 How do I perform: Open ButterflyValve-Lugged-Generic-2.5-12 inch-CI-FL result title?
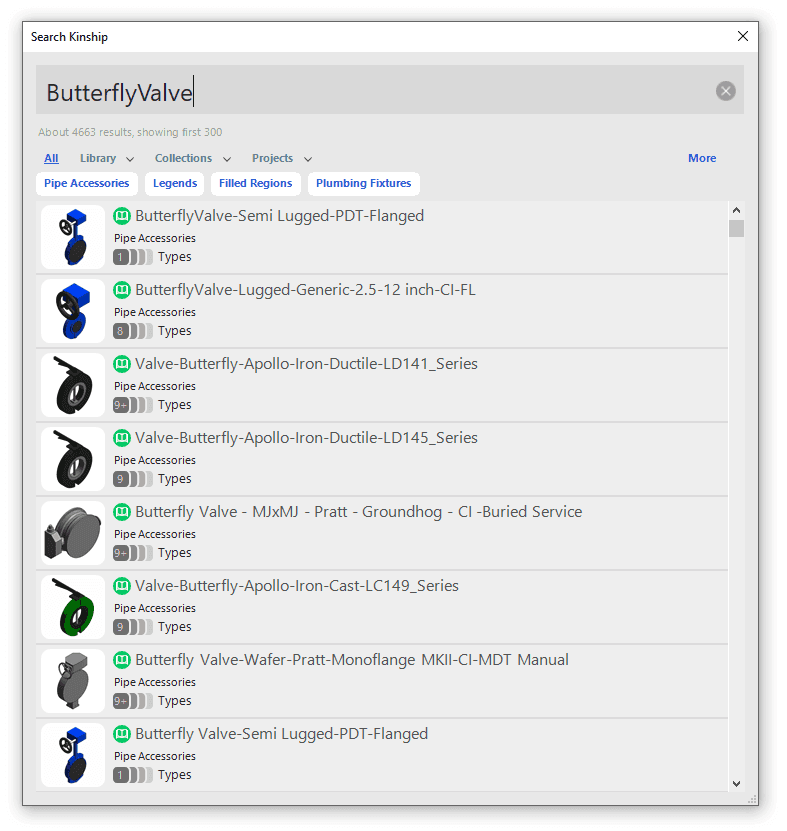305,290
